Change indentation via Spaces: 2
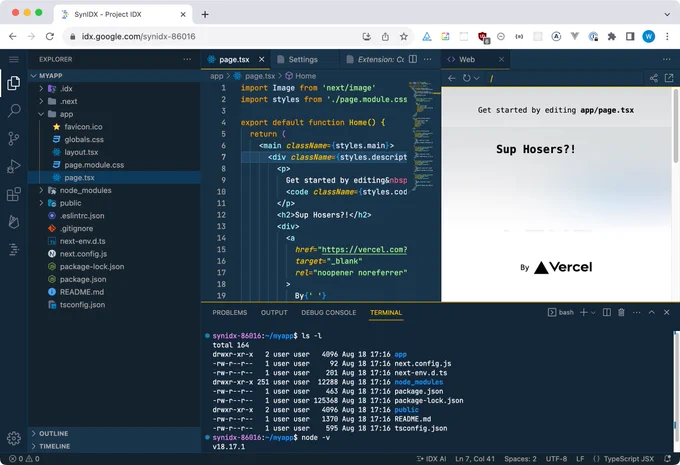 pos(520,458)
